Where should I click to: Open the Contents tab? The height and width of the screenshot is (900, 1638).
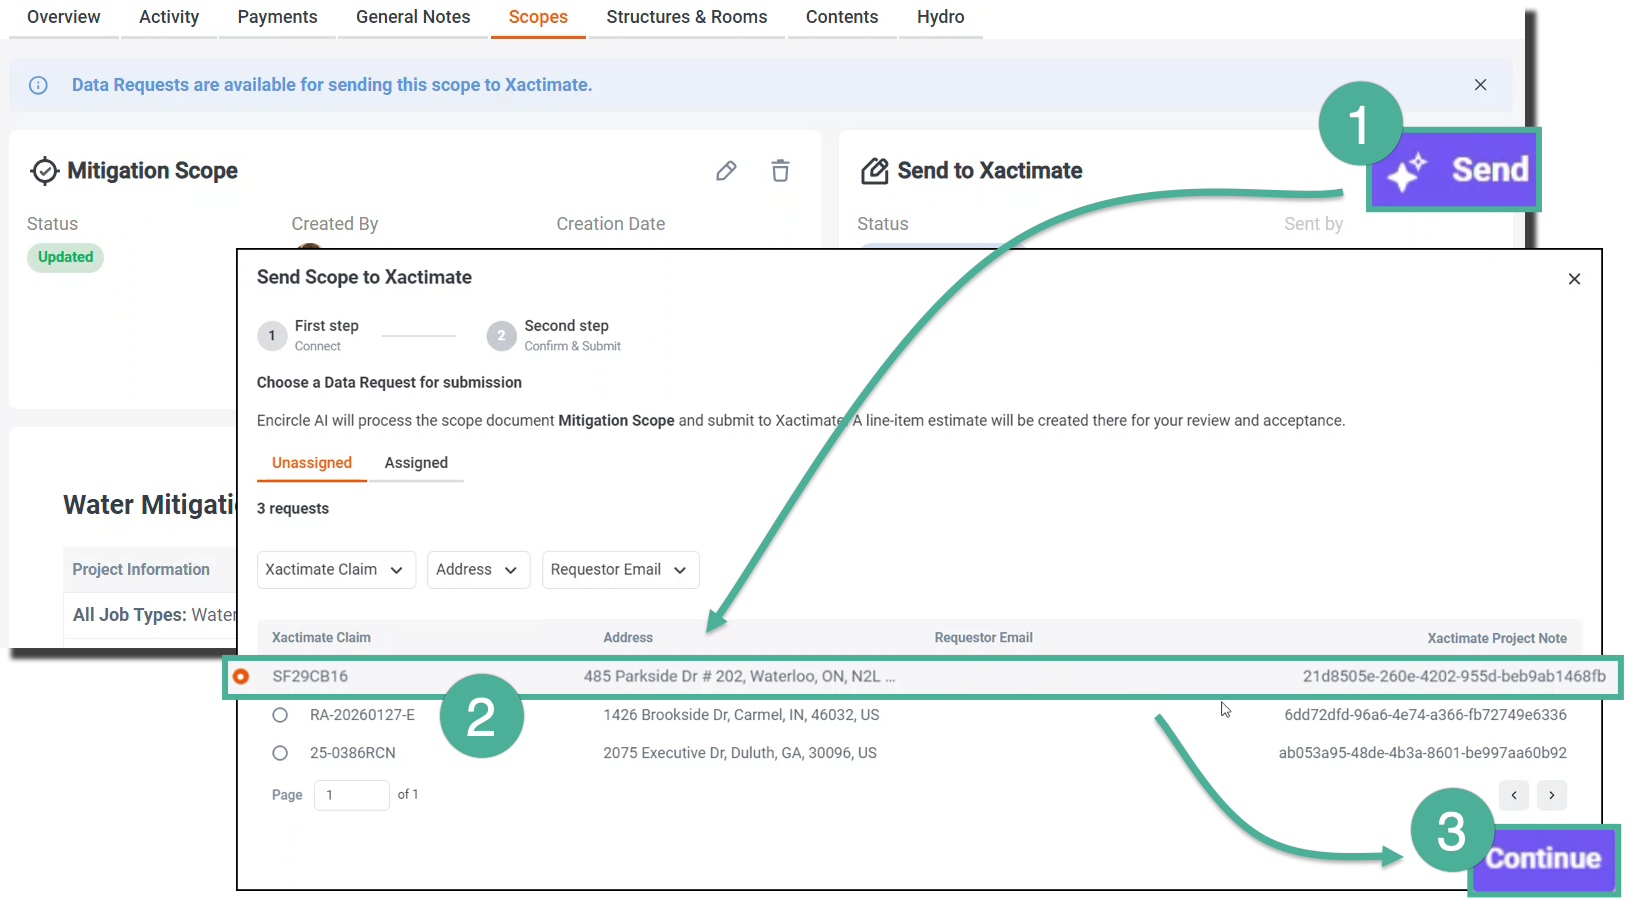point(842,17)
